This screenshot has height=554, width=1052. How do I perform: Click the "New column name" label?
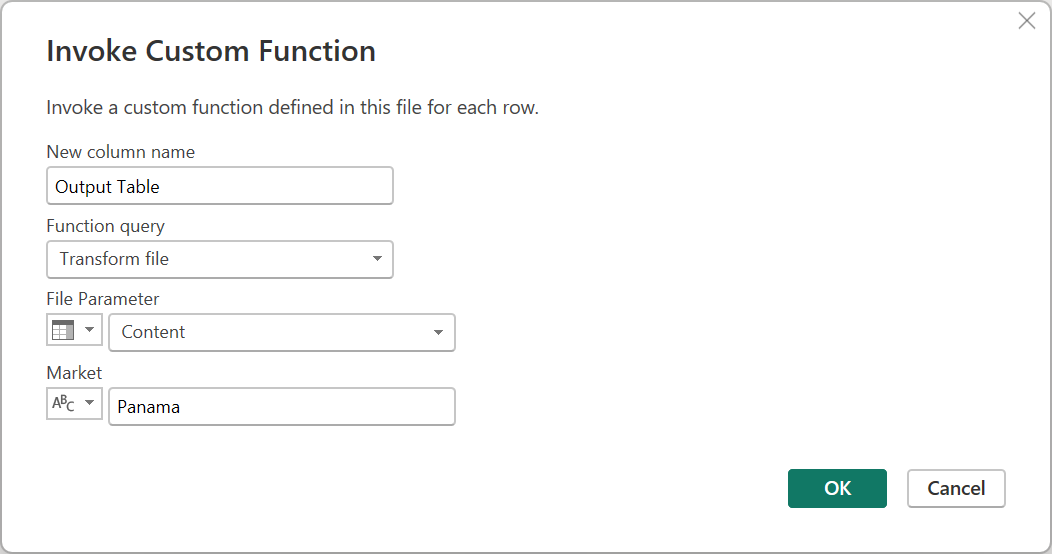120,153
